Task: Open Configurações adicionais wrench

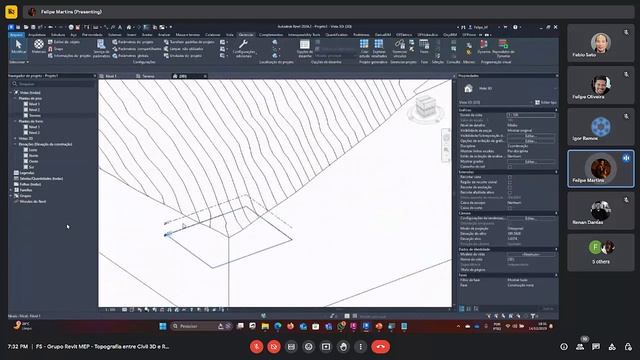Action: [244, 49]
